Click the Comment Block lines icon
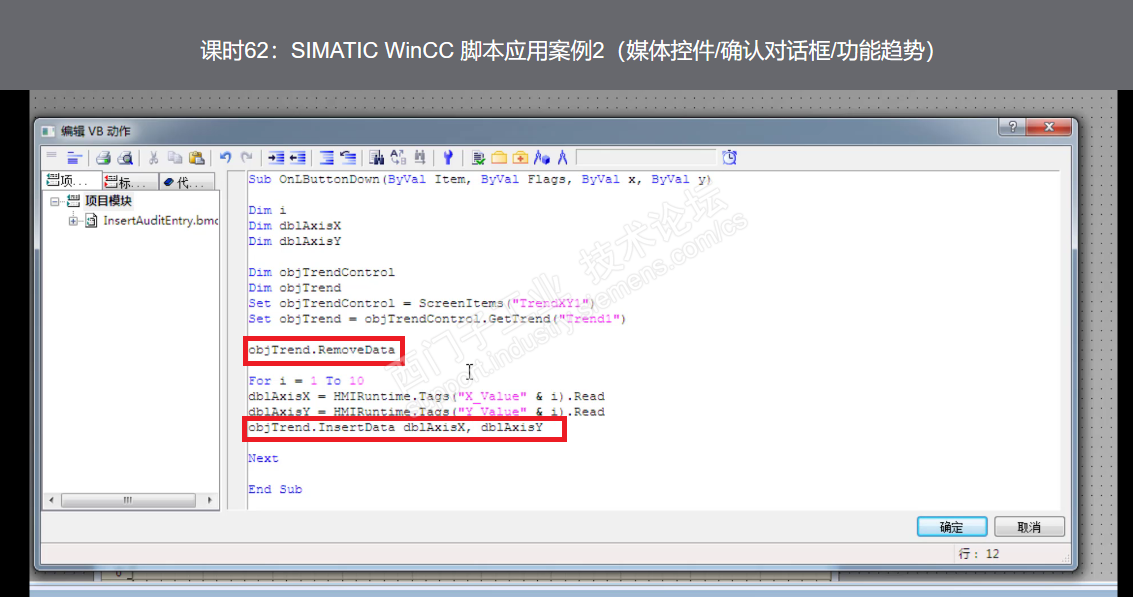 click(327, 158)
